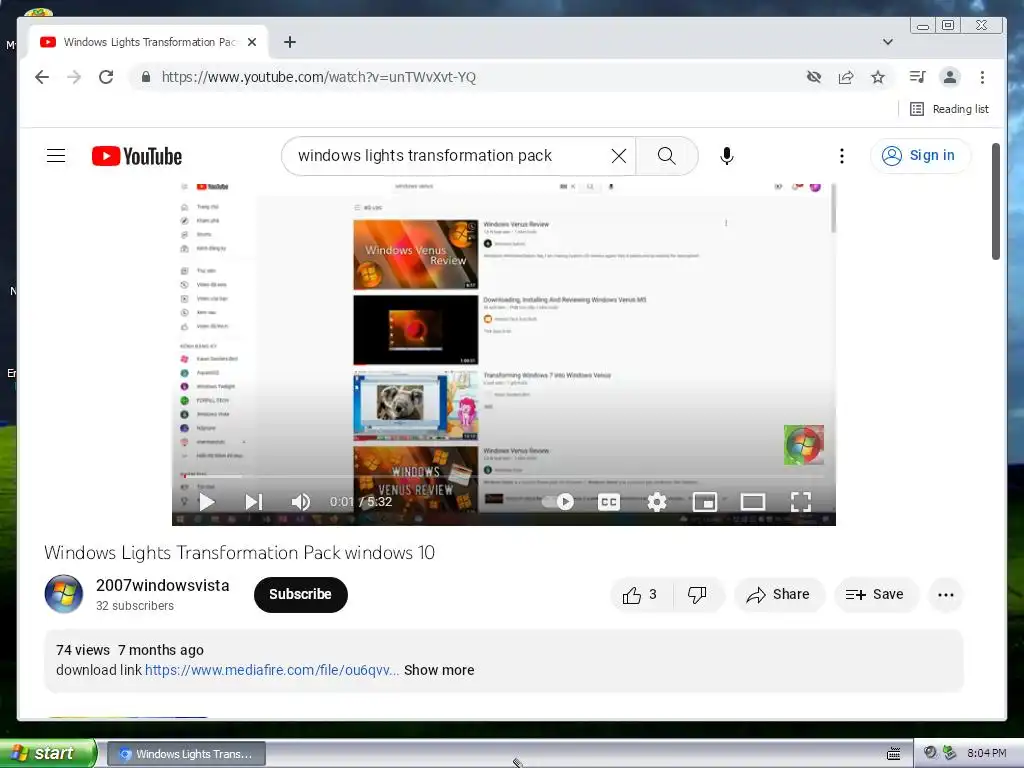Like this video

coord(641,594)
